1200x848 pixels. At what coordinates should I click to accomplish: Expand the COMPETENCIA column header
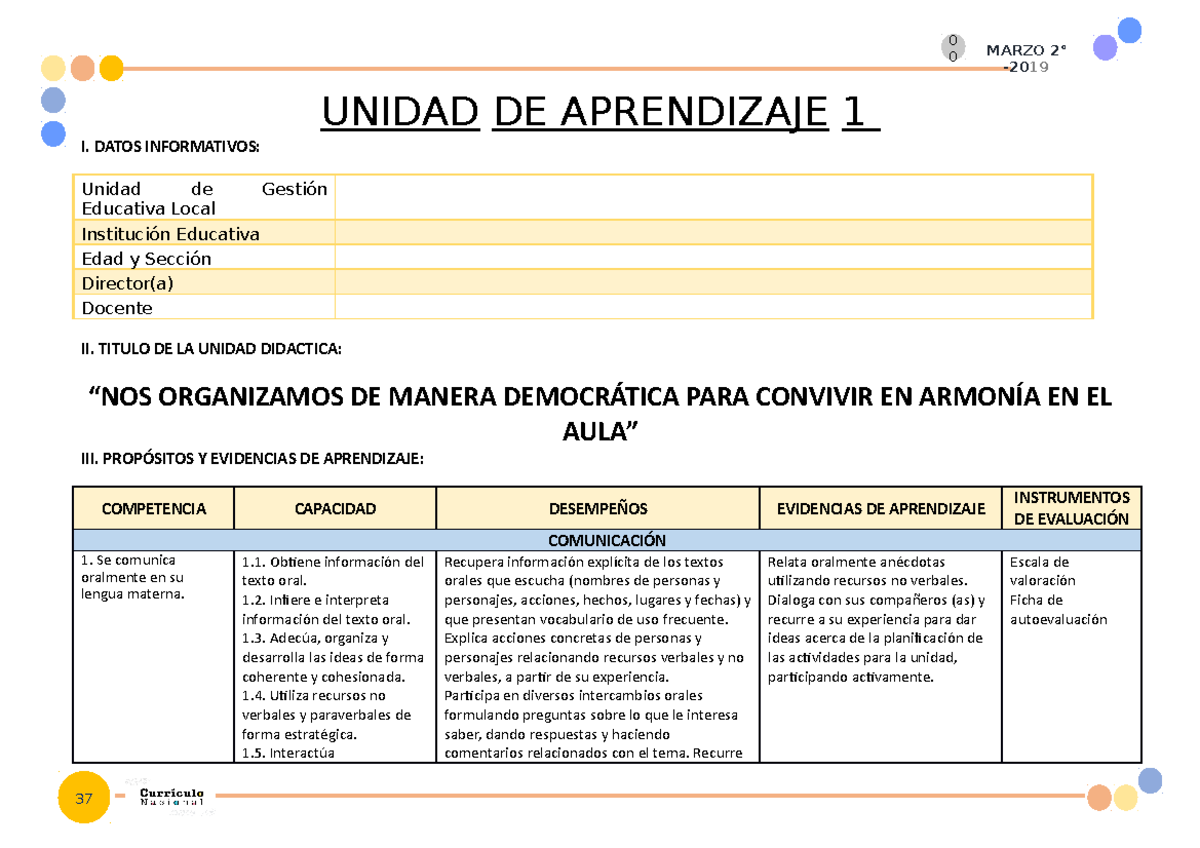(x=155, y=508)
